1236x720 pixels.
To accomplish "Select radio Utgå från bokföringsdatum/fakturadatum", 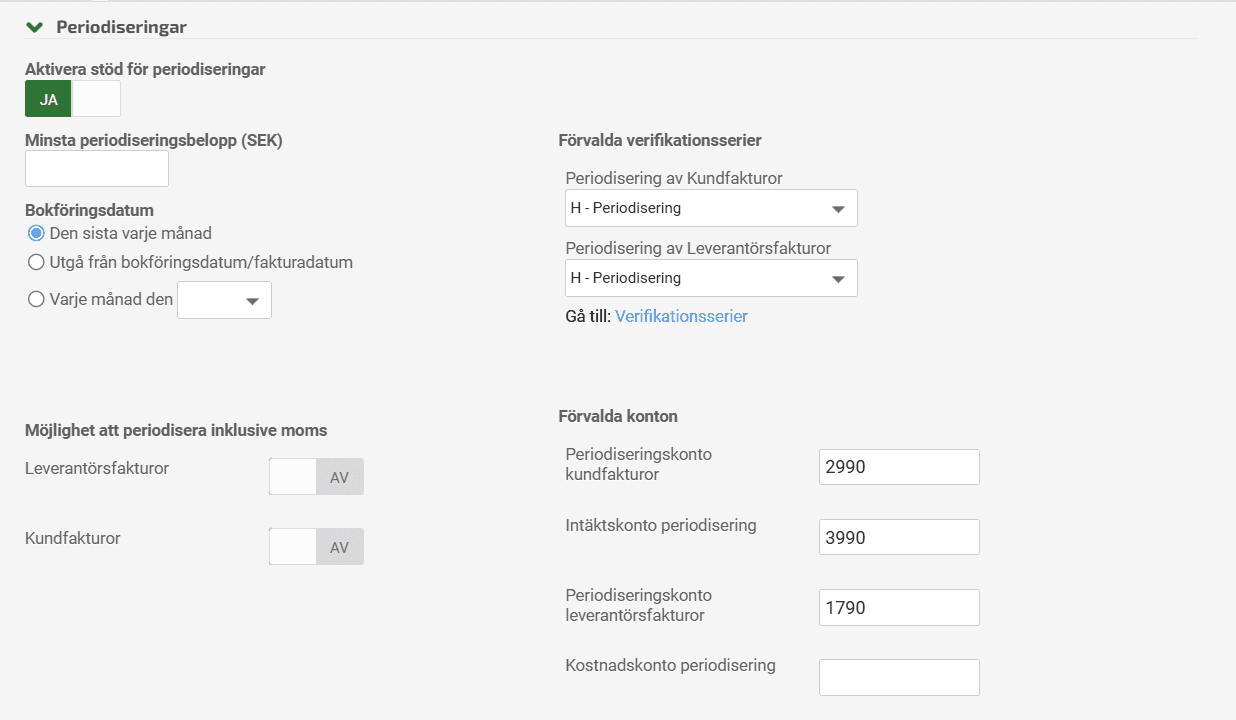I will tap(37, 262).
